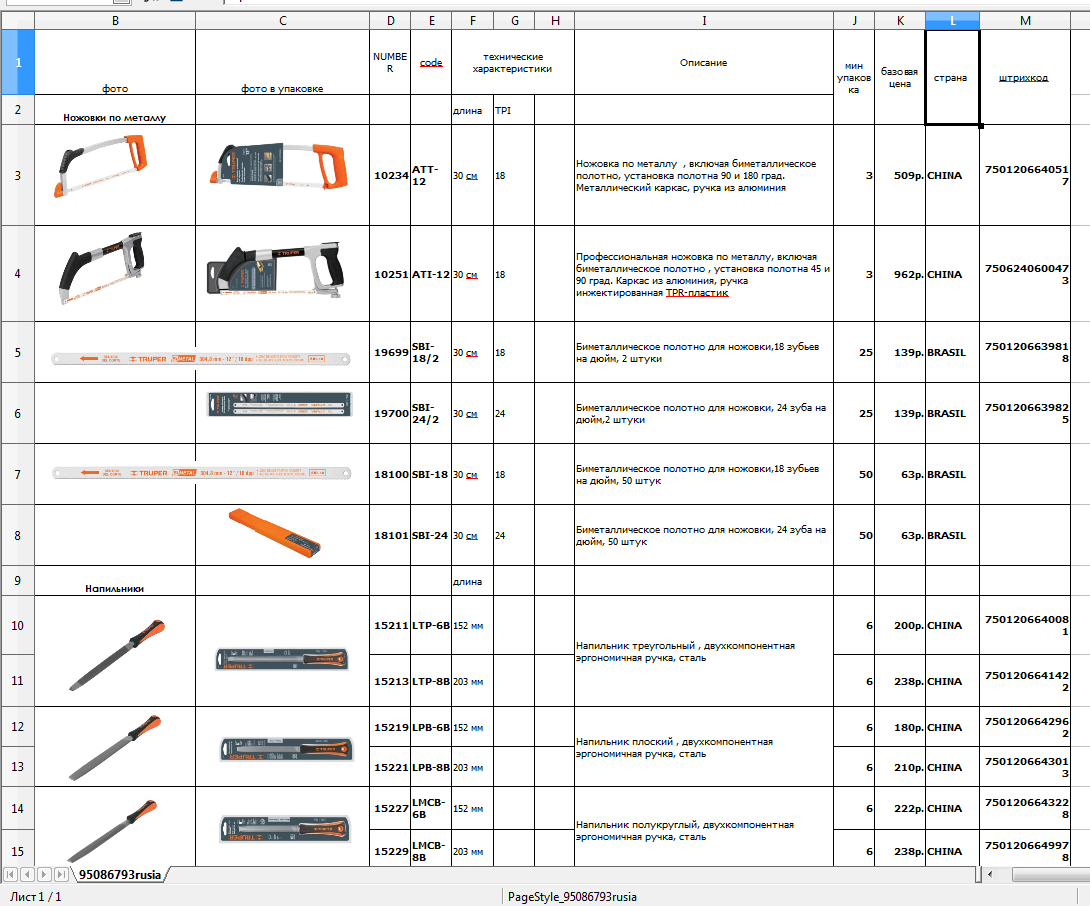Click the 'штрихкод' header cell
Screen dimensions: 1090x906
click(x=1025, y=77)
